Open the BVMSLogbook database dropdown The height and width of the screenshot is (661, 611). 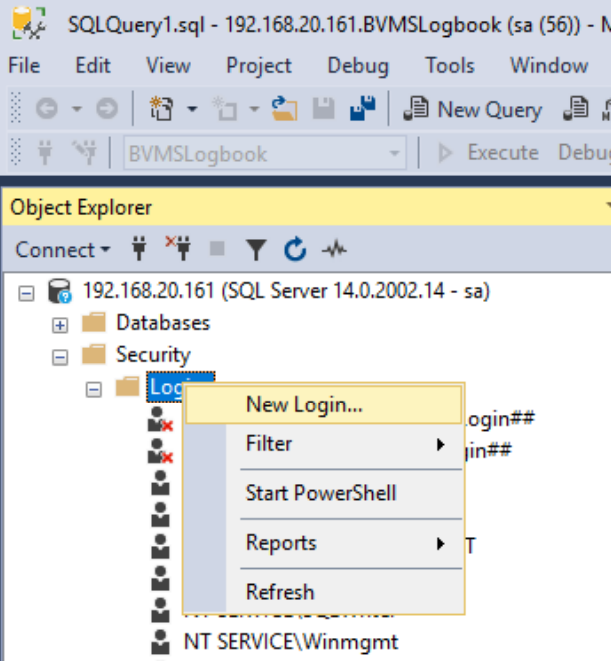click(x=395, y=153)
